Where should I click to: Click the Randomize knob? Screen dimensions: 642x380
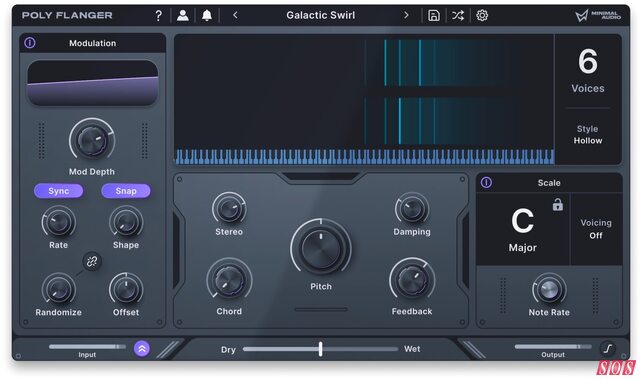[x=59, y=290]
